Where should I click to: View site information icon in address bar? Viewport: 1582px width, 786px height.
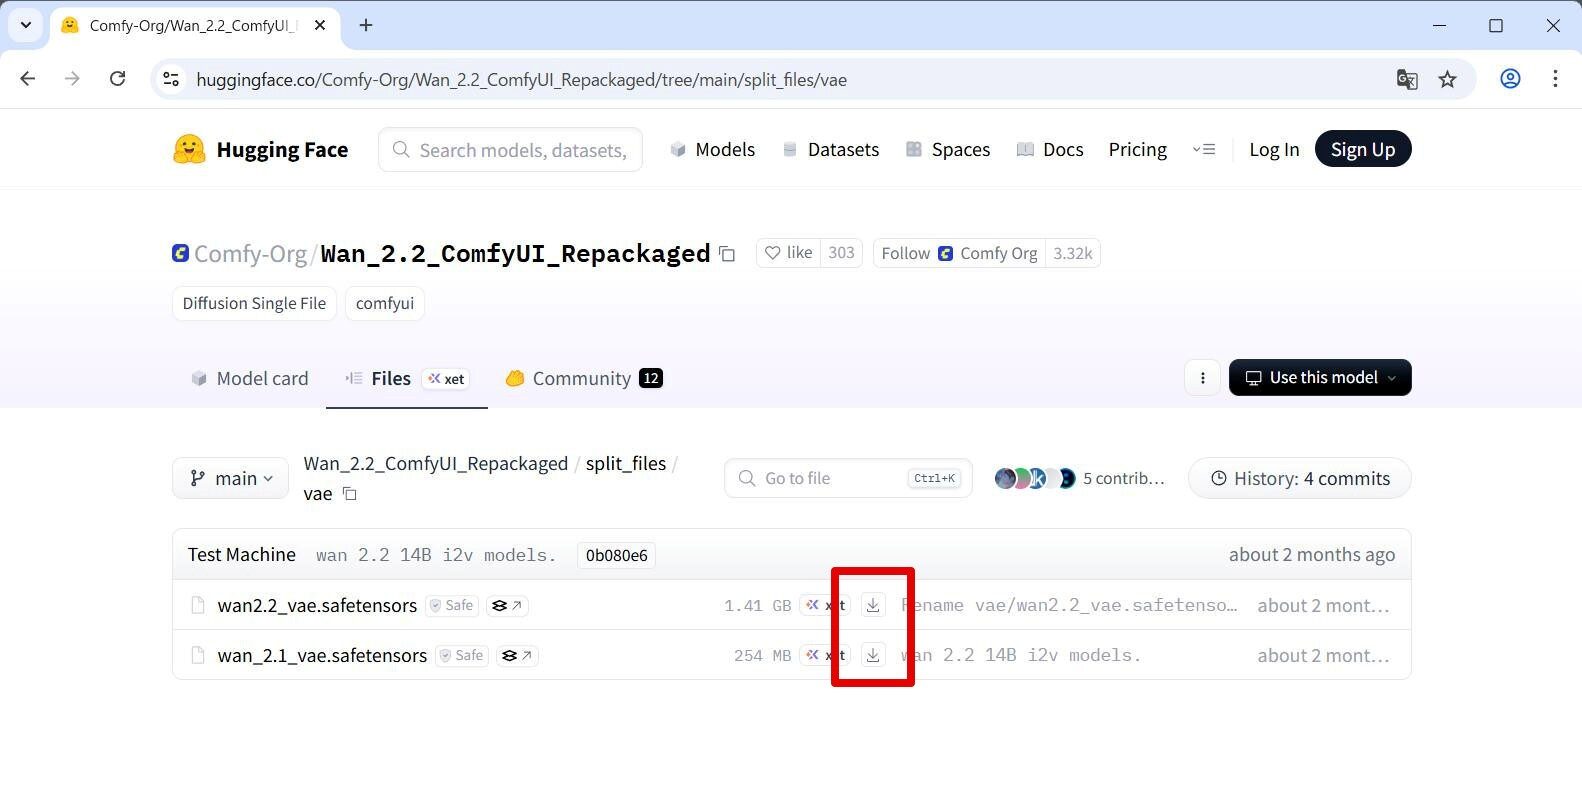coord(171,79)
